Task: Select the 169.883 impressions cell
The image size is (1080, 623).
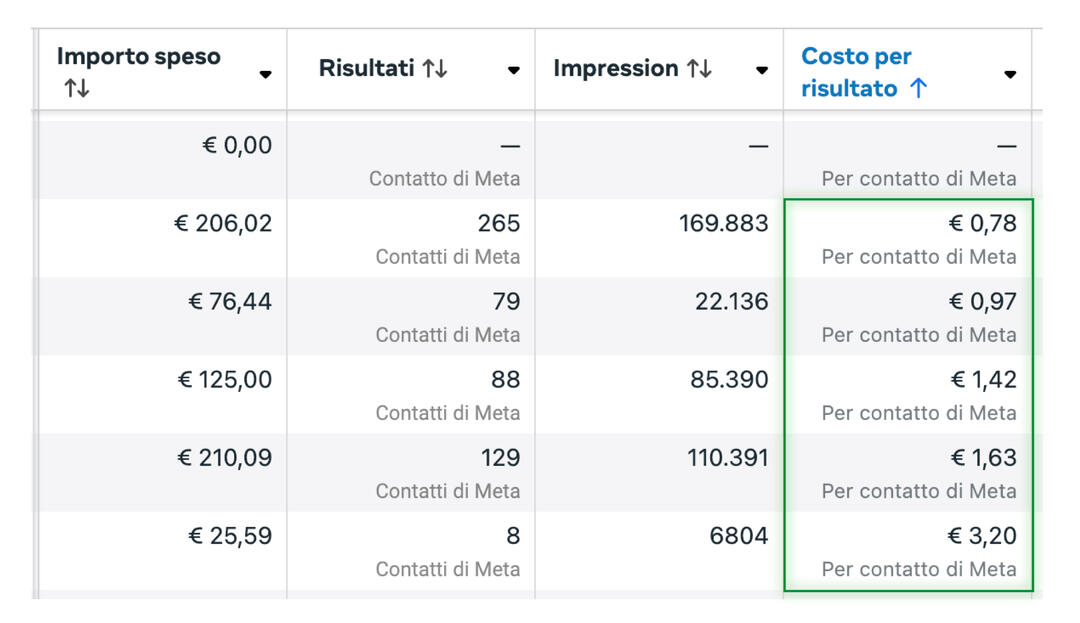Action: 724,224
